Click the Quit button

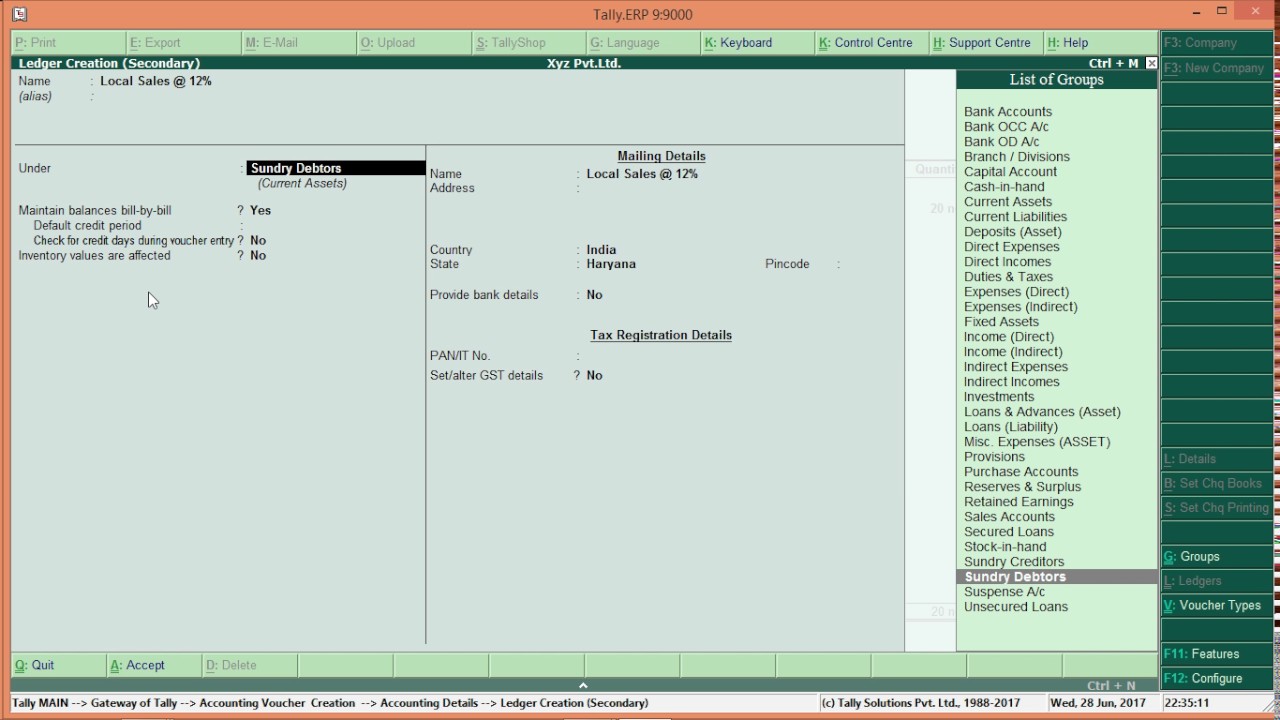pyautogui.click(x=58, y=665)
